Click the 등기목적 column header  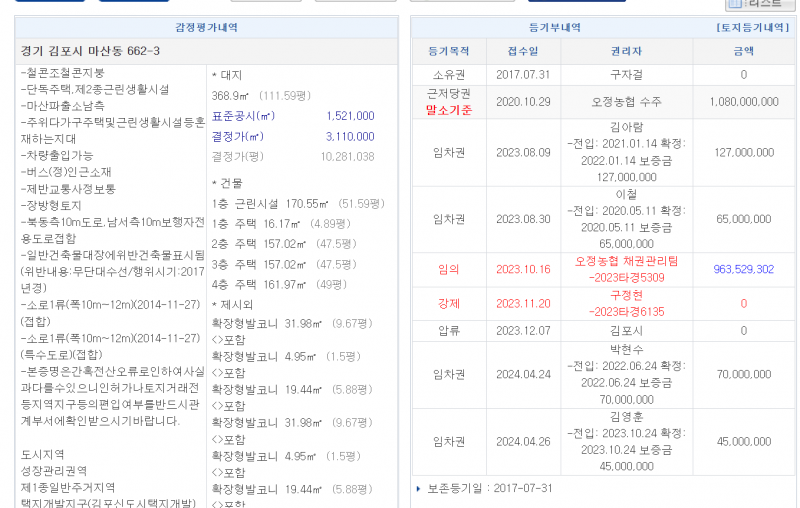click(449, 50)
